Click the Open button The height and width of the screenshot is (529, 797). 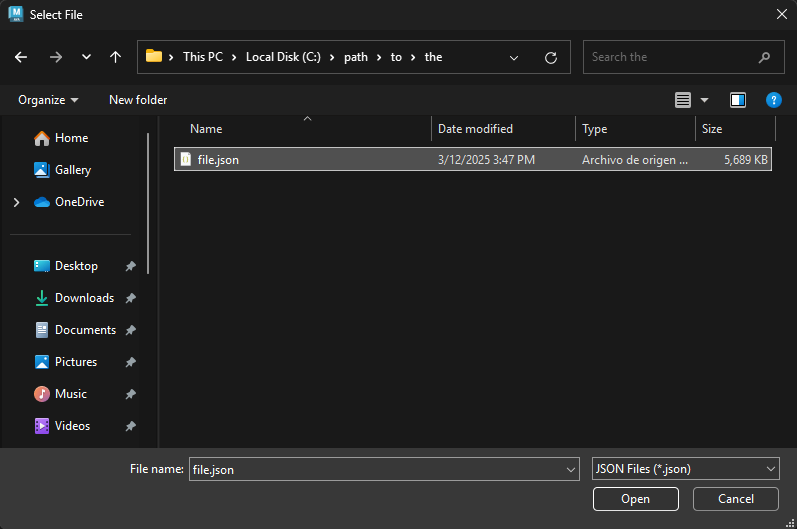[635, 498]
